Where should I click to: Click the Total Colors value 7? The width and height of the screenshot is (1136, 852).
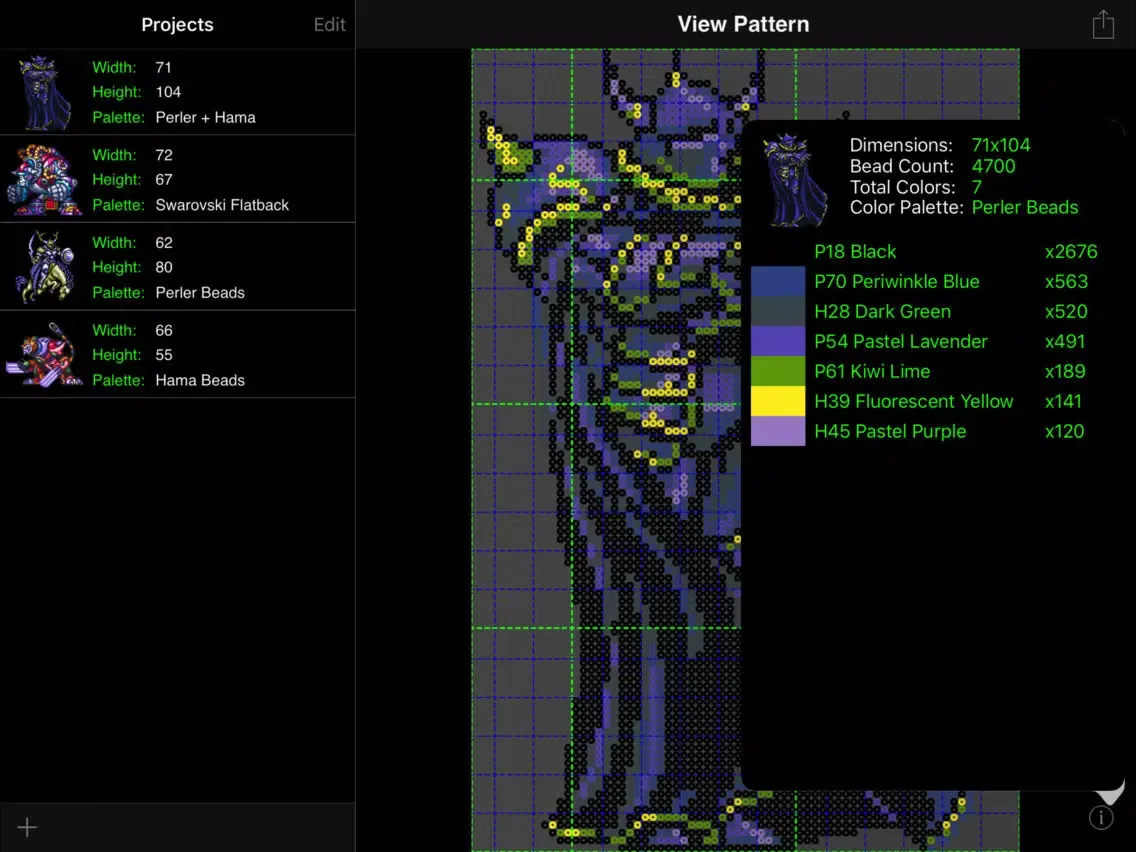977,187
